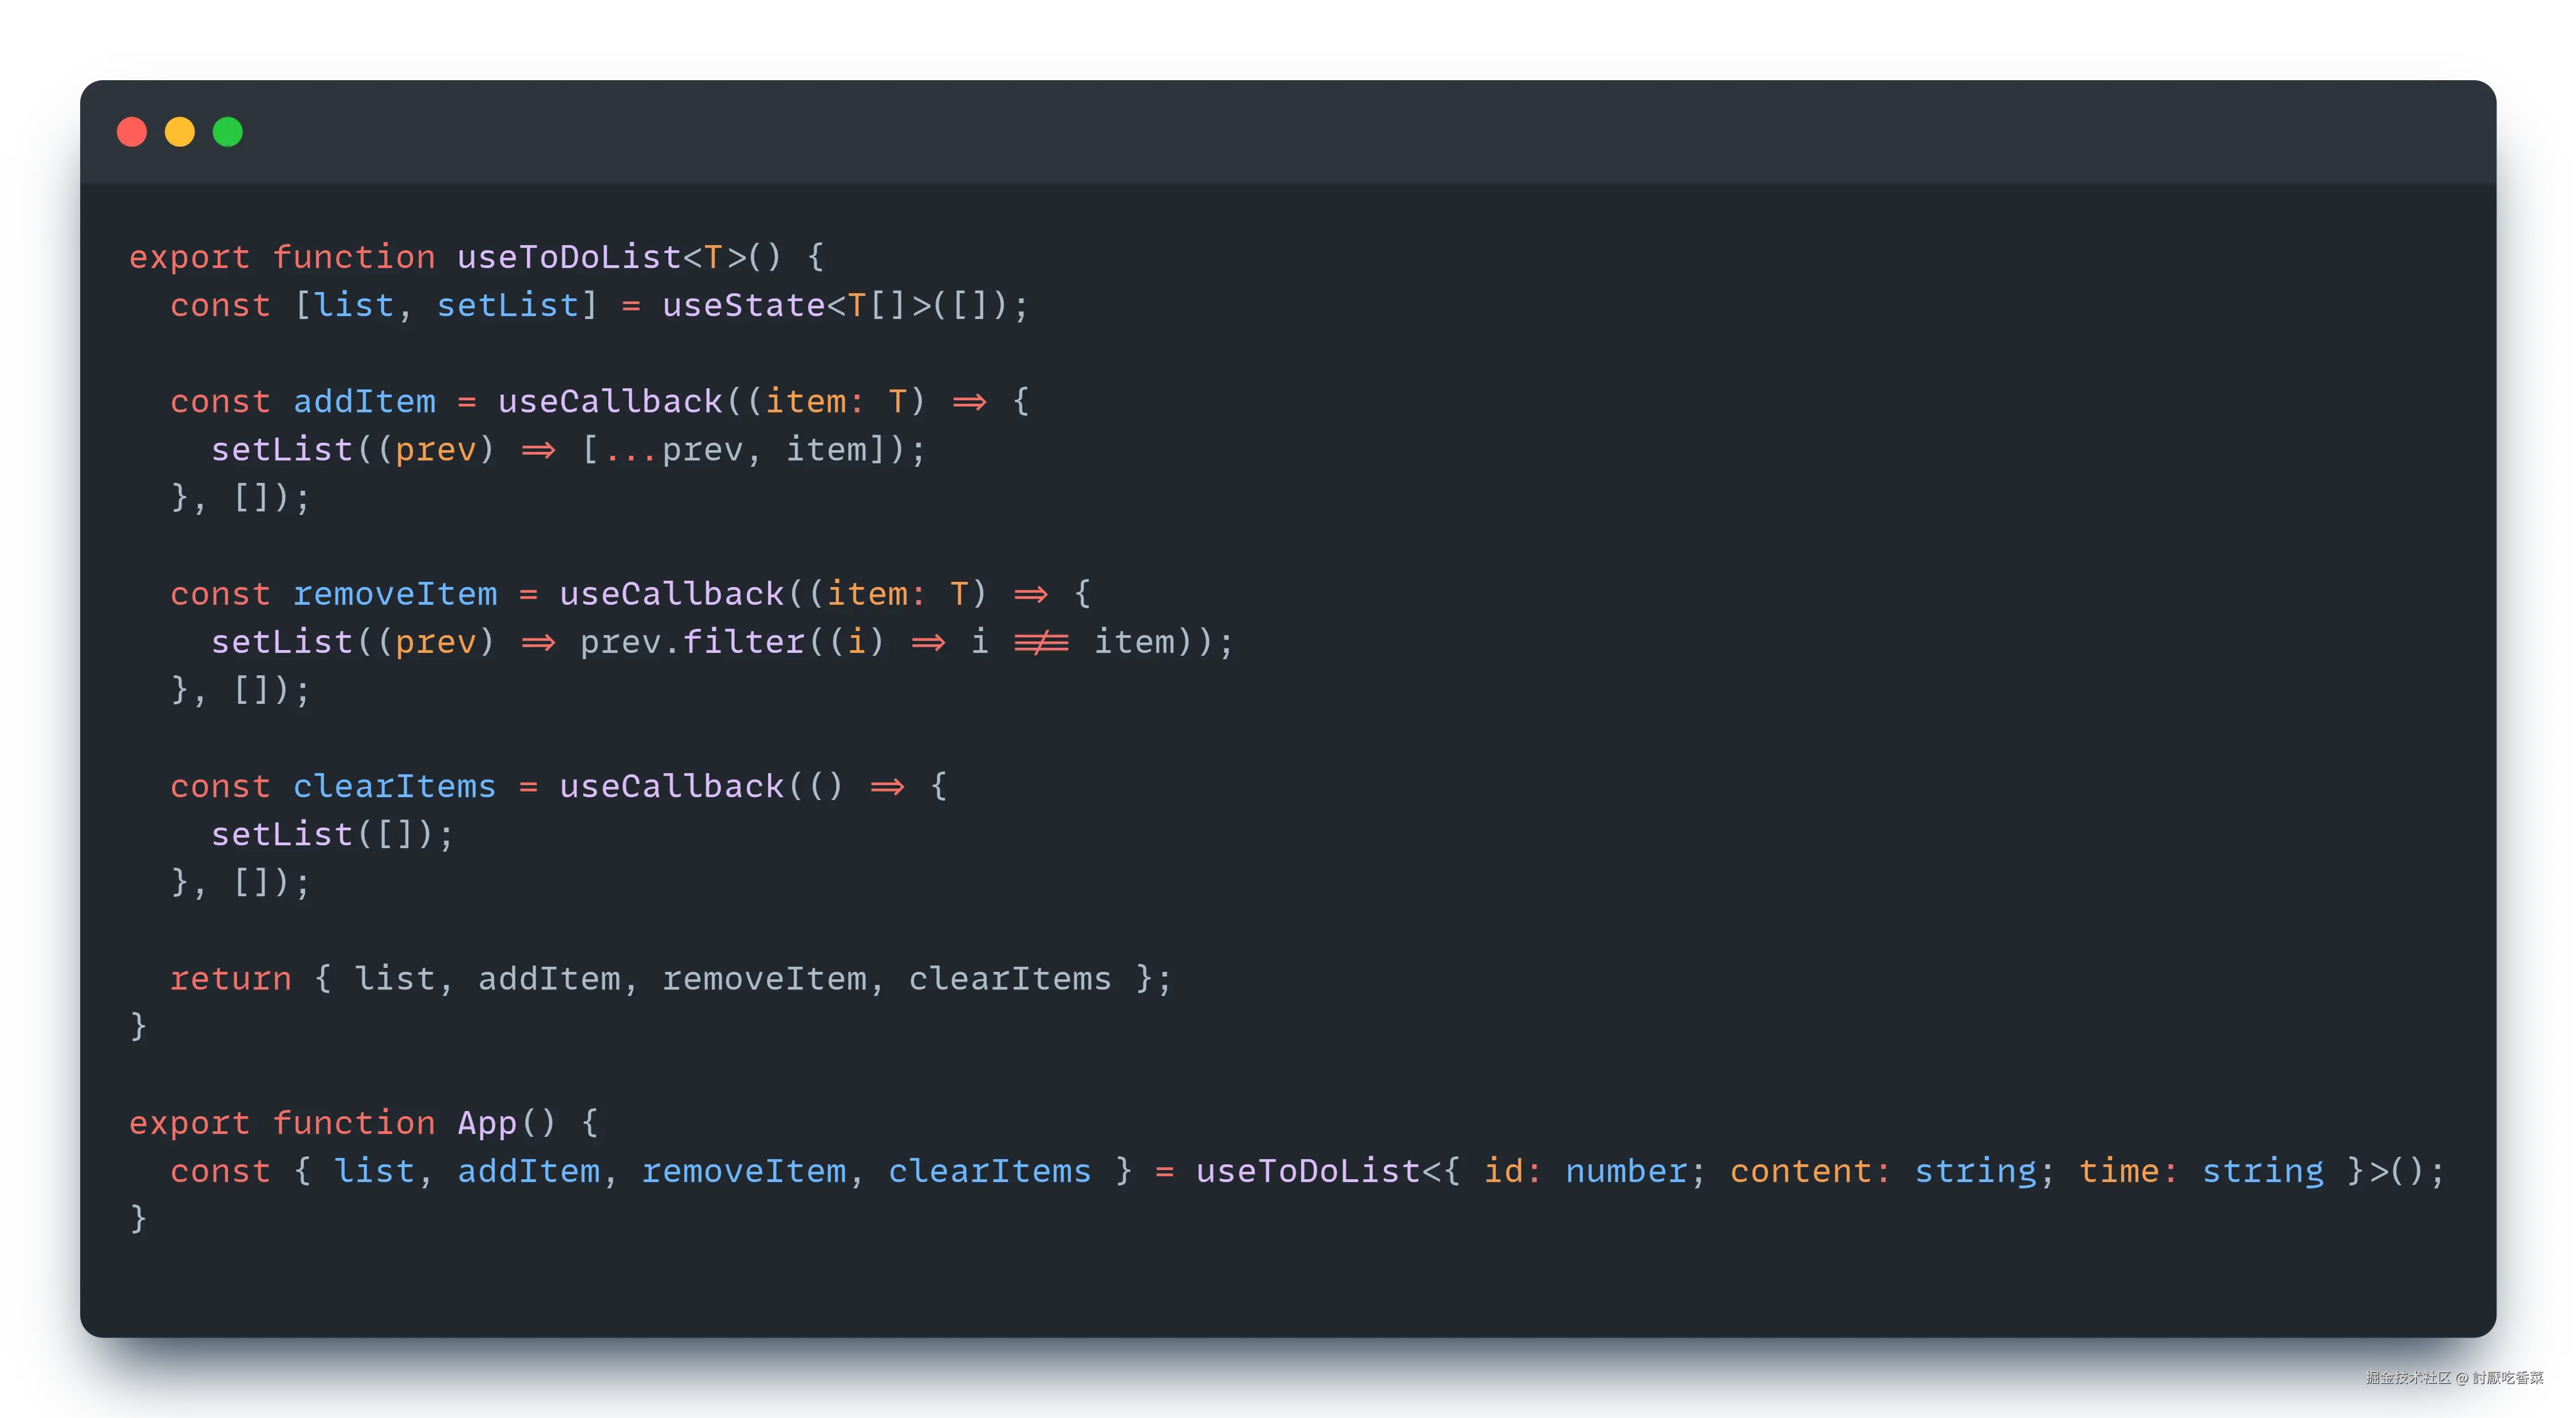2576x1418 pixels.
Task: Click the setList call inside clearItems
Action: tap(282, 834)
